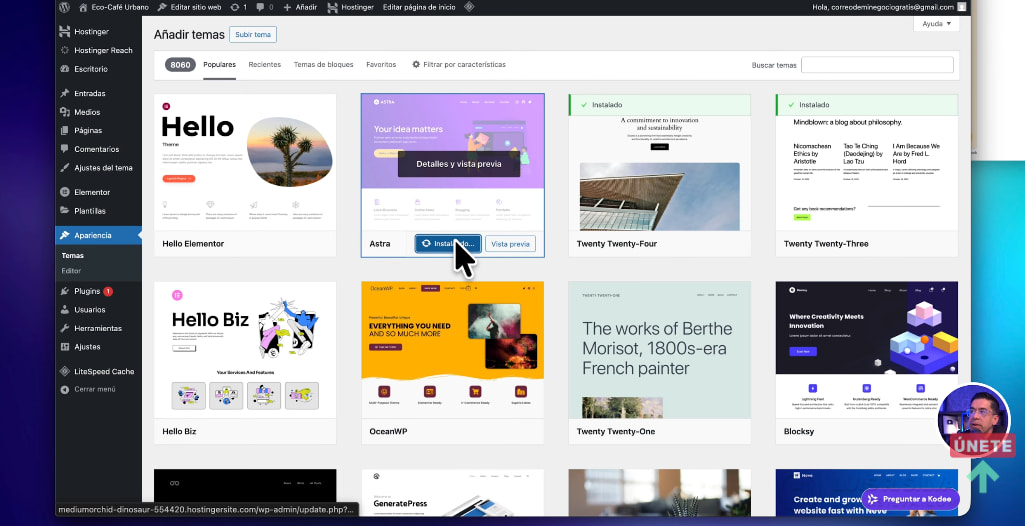This screenshot has height=526, width=1025.
Task: Click the Twenty Twenty-Four theme name
Action: (616, 244)
